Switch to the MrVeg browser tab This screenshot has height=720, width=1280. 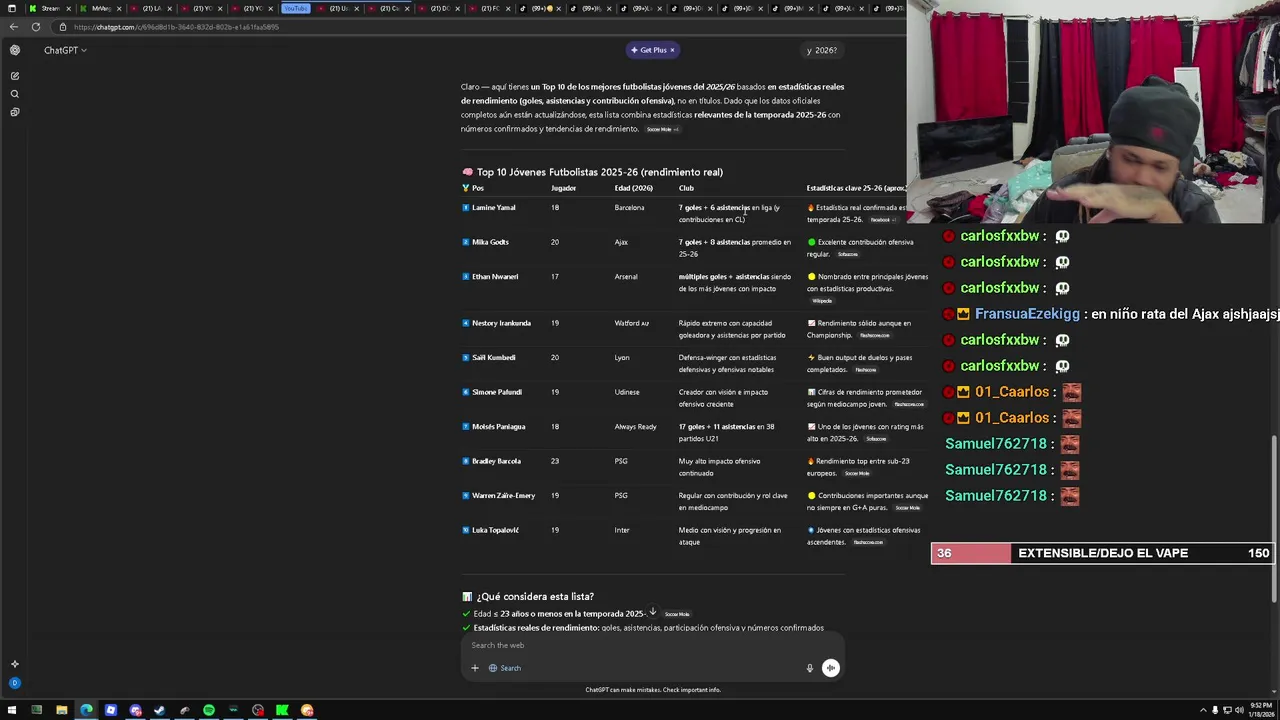pos(100,8)
